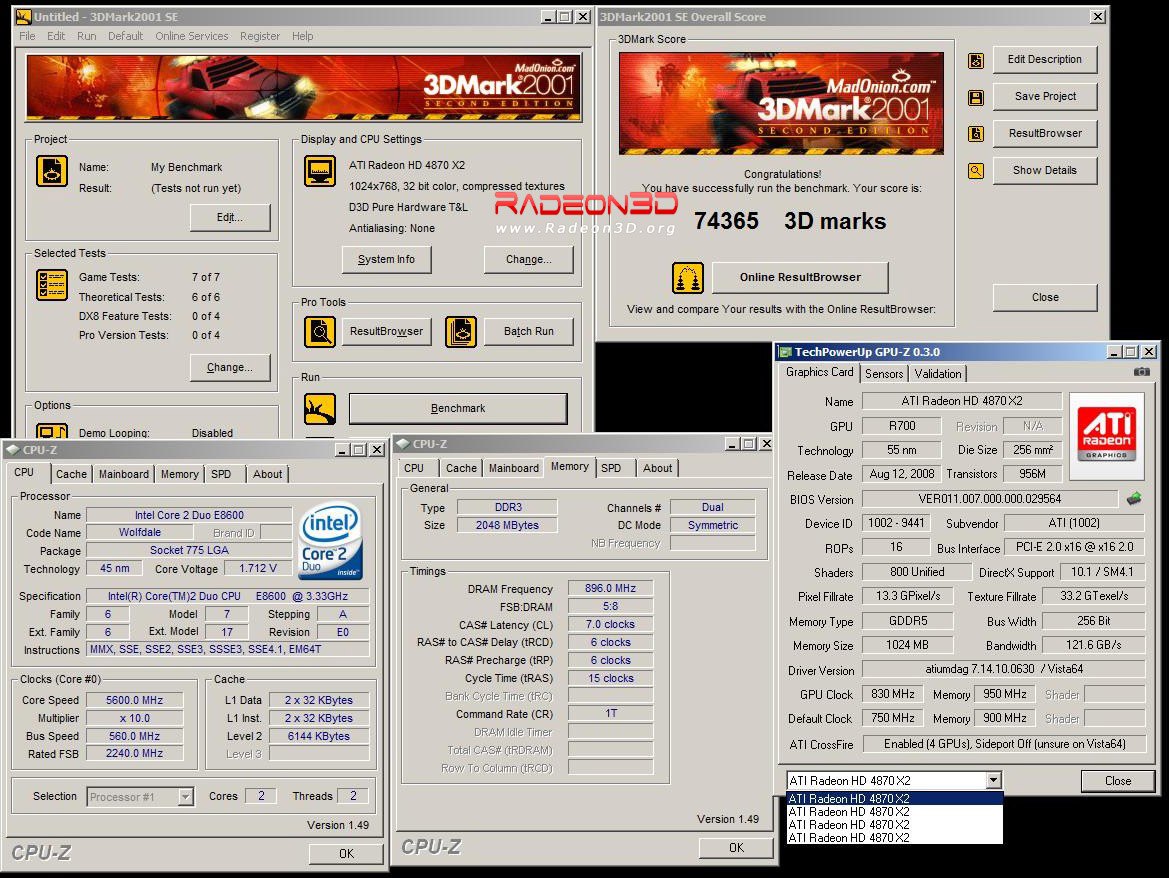Click Close in the GPU-Z window
The image size is (1169, 878).
pos(1118,780)
